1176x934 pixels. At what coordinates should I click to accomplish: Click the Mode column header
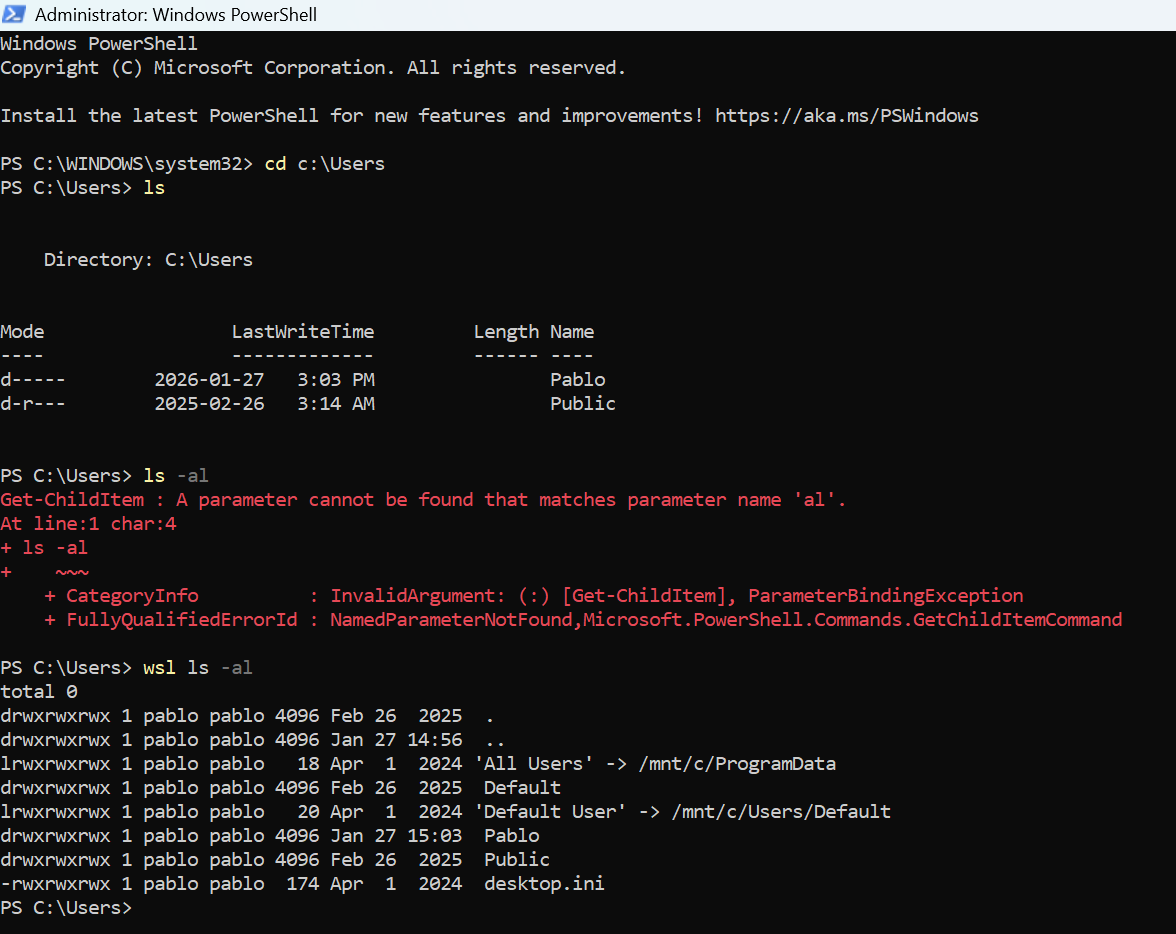(x=22, y=332)
